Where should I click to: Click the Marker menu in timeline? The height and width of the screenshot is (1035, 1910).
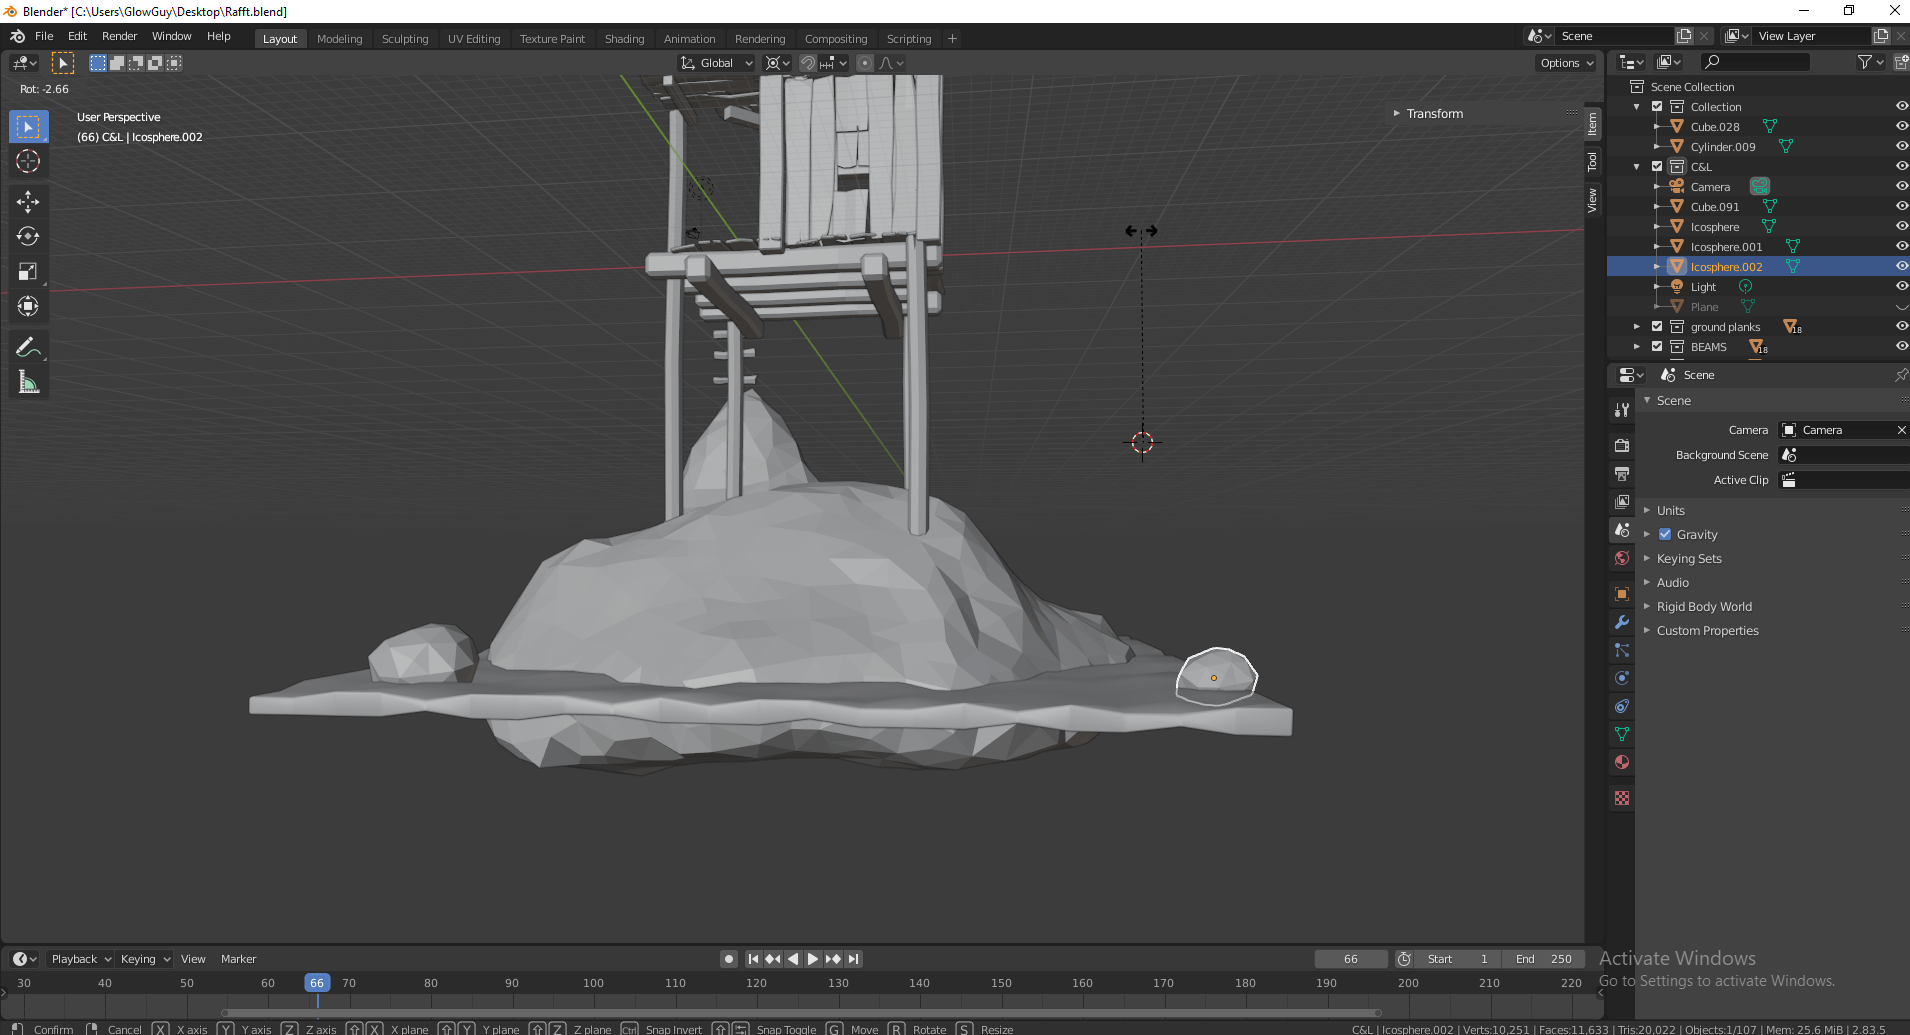pos(238,959)
